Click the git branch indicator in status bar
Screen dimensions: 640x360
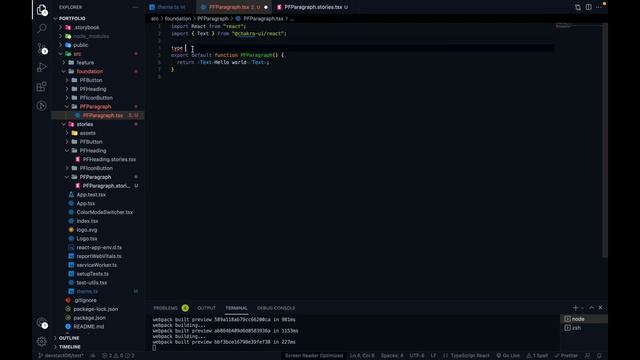point(60,356)
